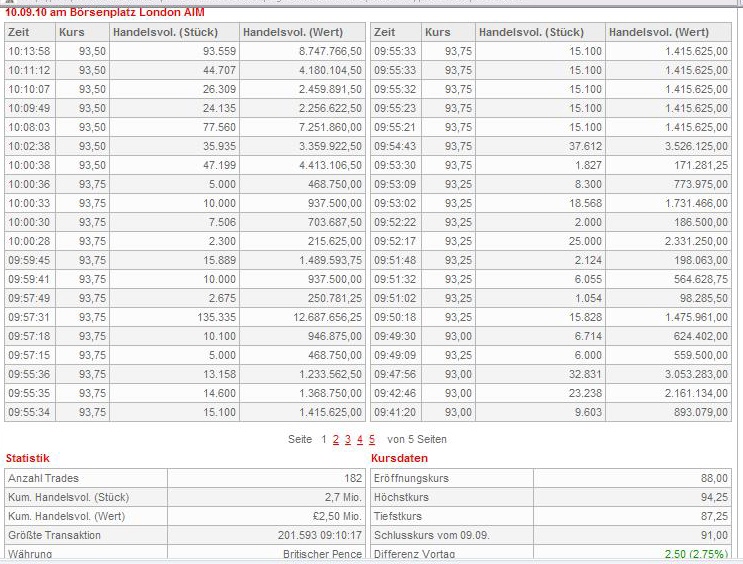The image size is (743, 564).
Task: Click right Handelsvol. (Wert) column header
Action: [x=668, y=32]
